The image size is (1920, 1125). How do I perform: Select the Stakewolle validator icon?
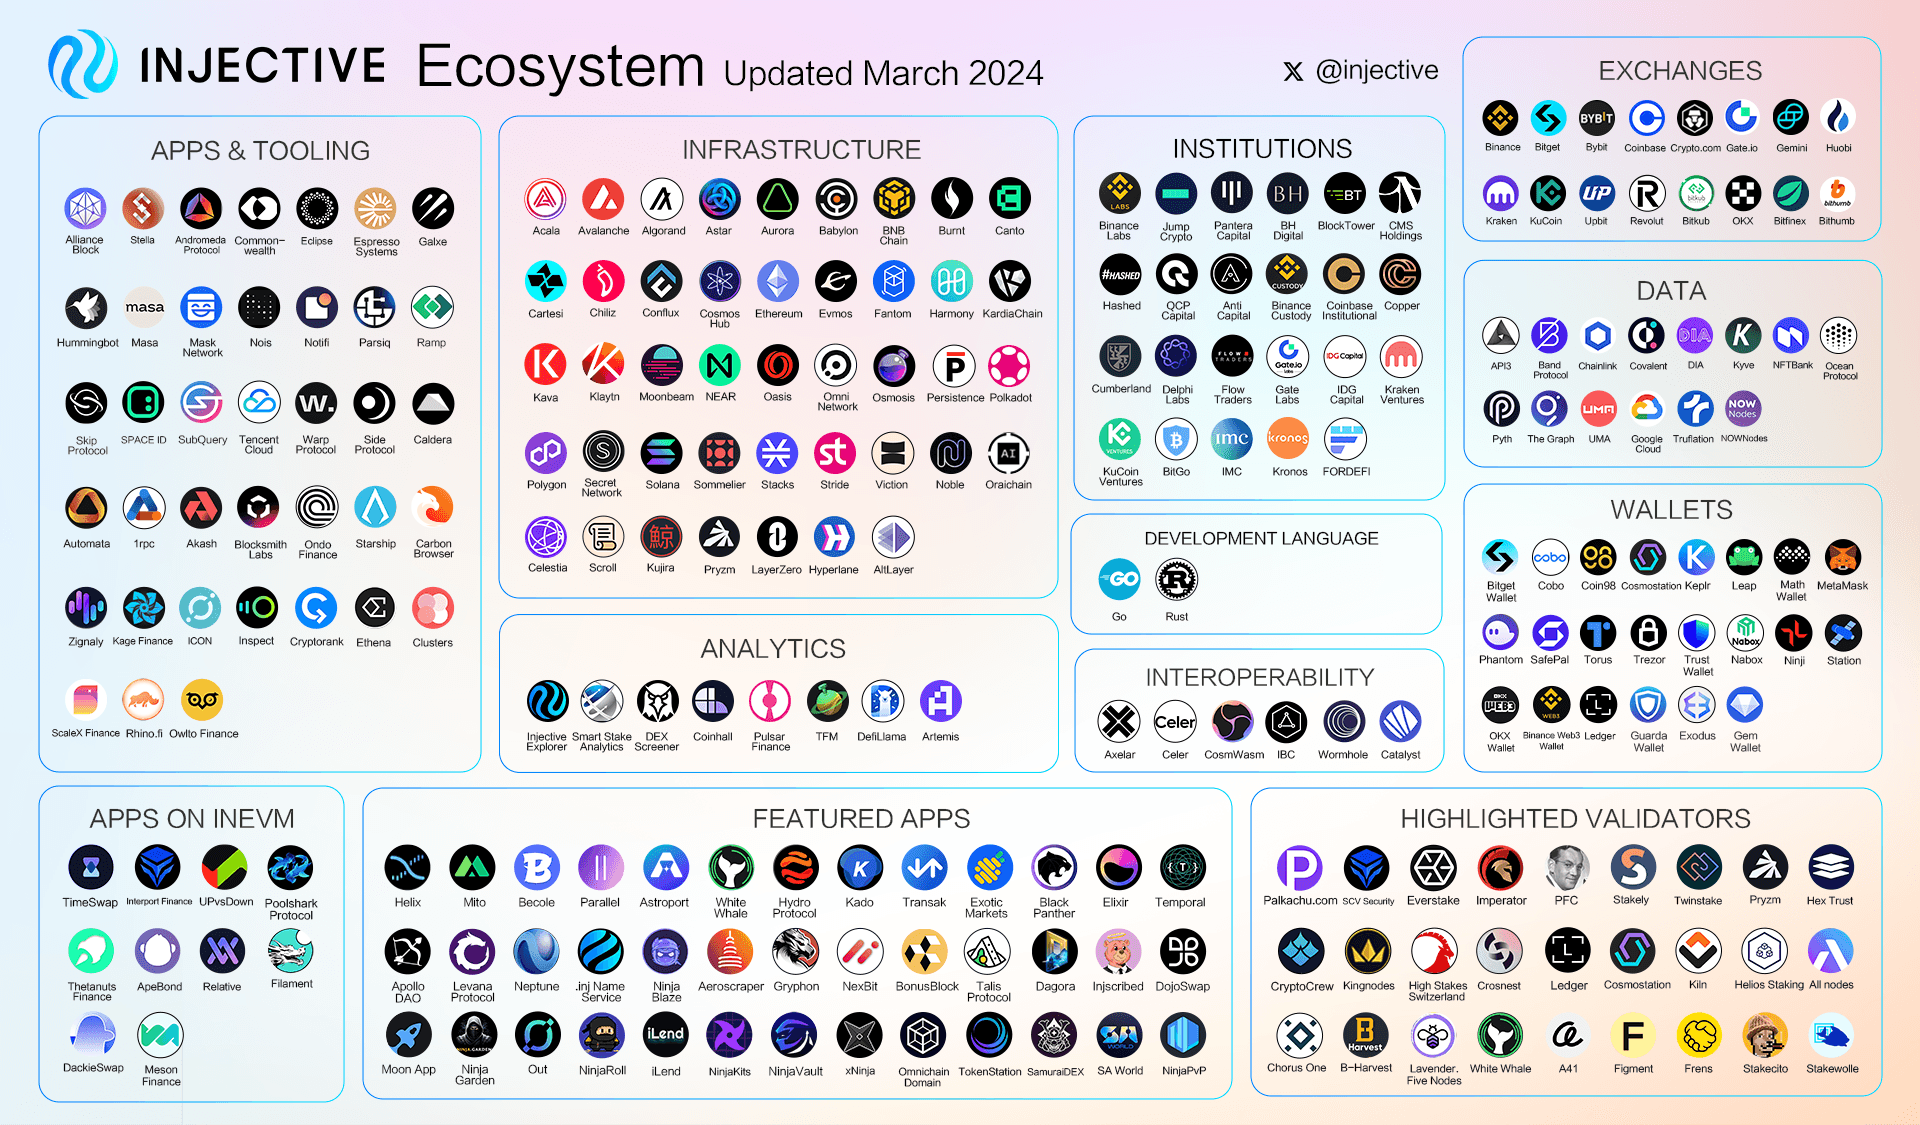(x=1831, y=1036)
